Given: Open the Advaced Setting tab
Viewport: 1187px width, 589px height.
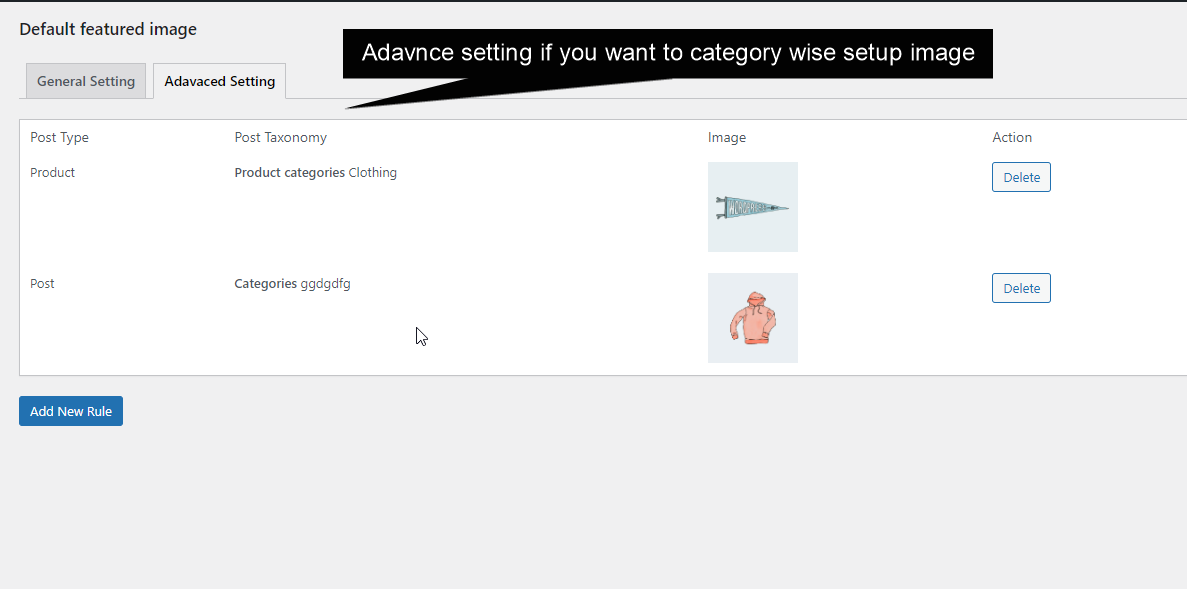Looking at the screenshot, I should pos(219,81).
